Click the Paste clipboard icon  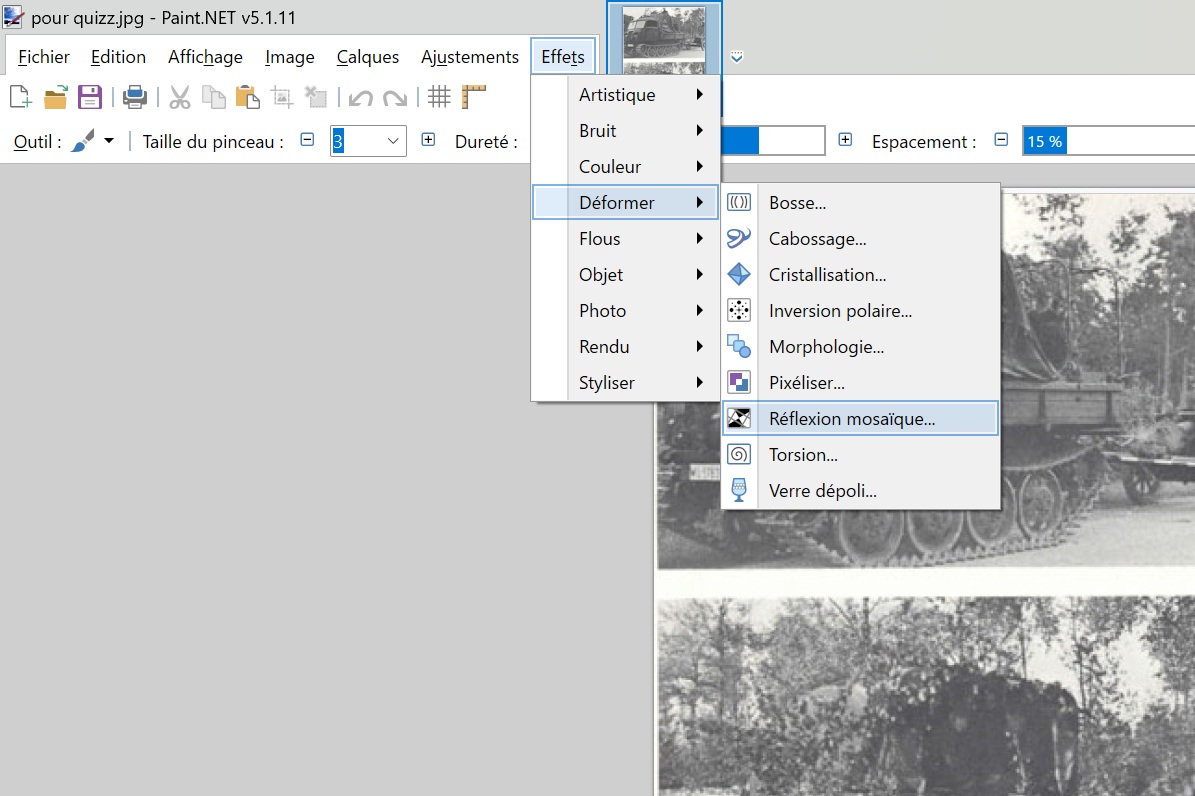(x=248, y=97)
